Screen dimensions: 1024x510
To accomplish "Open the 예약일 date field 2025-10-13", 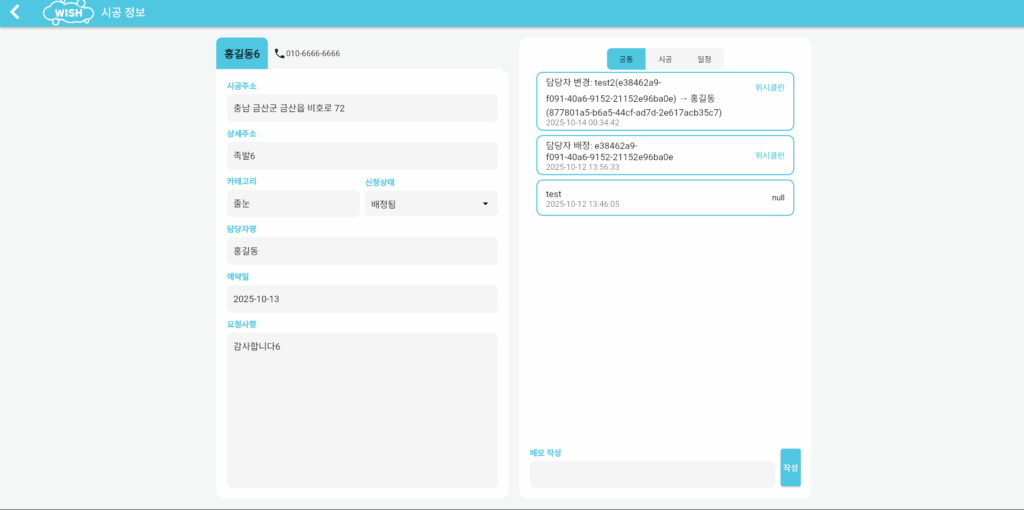I will pos(362,299).
